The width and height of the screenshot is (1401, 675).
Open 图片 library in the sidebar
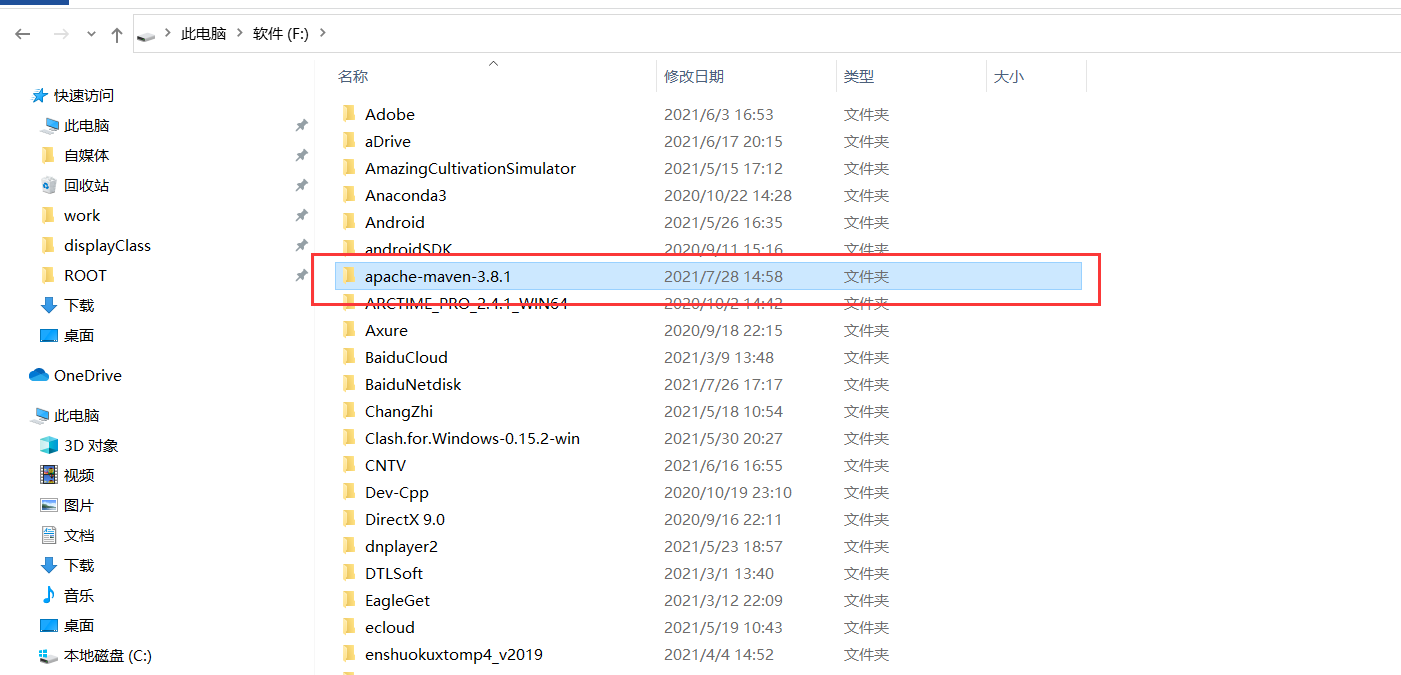tap(79, 505)
